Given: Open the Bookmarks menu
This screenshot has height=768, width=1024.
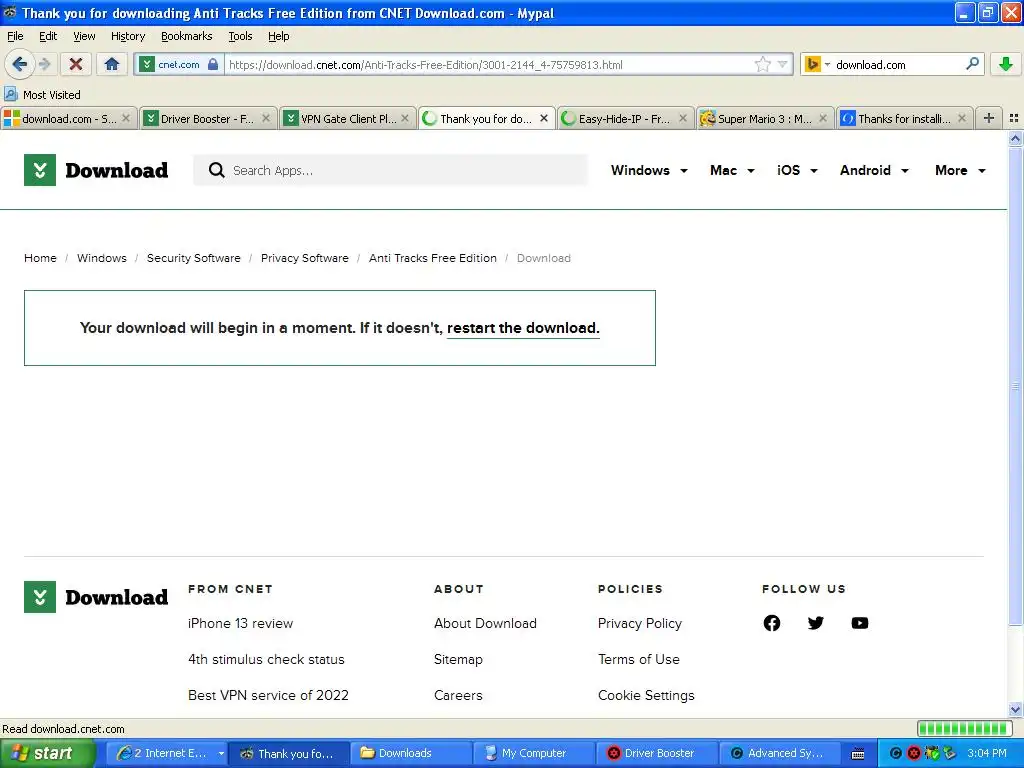Looking at the screenshot, I should tap(187, 36).
